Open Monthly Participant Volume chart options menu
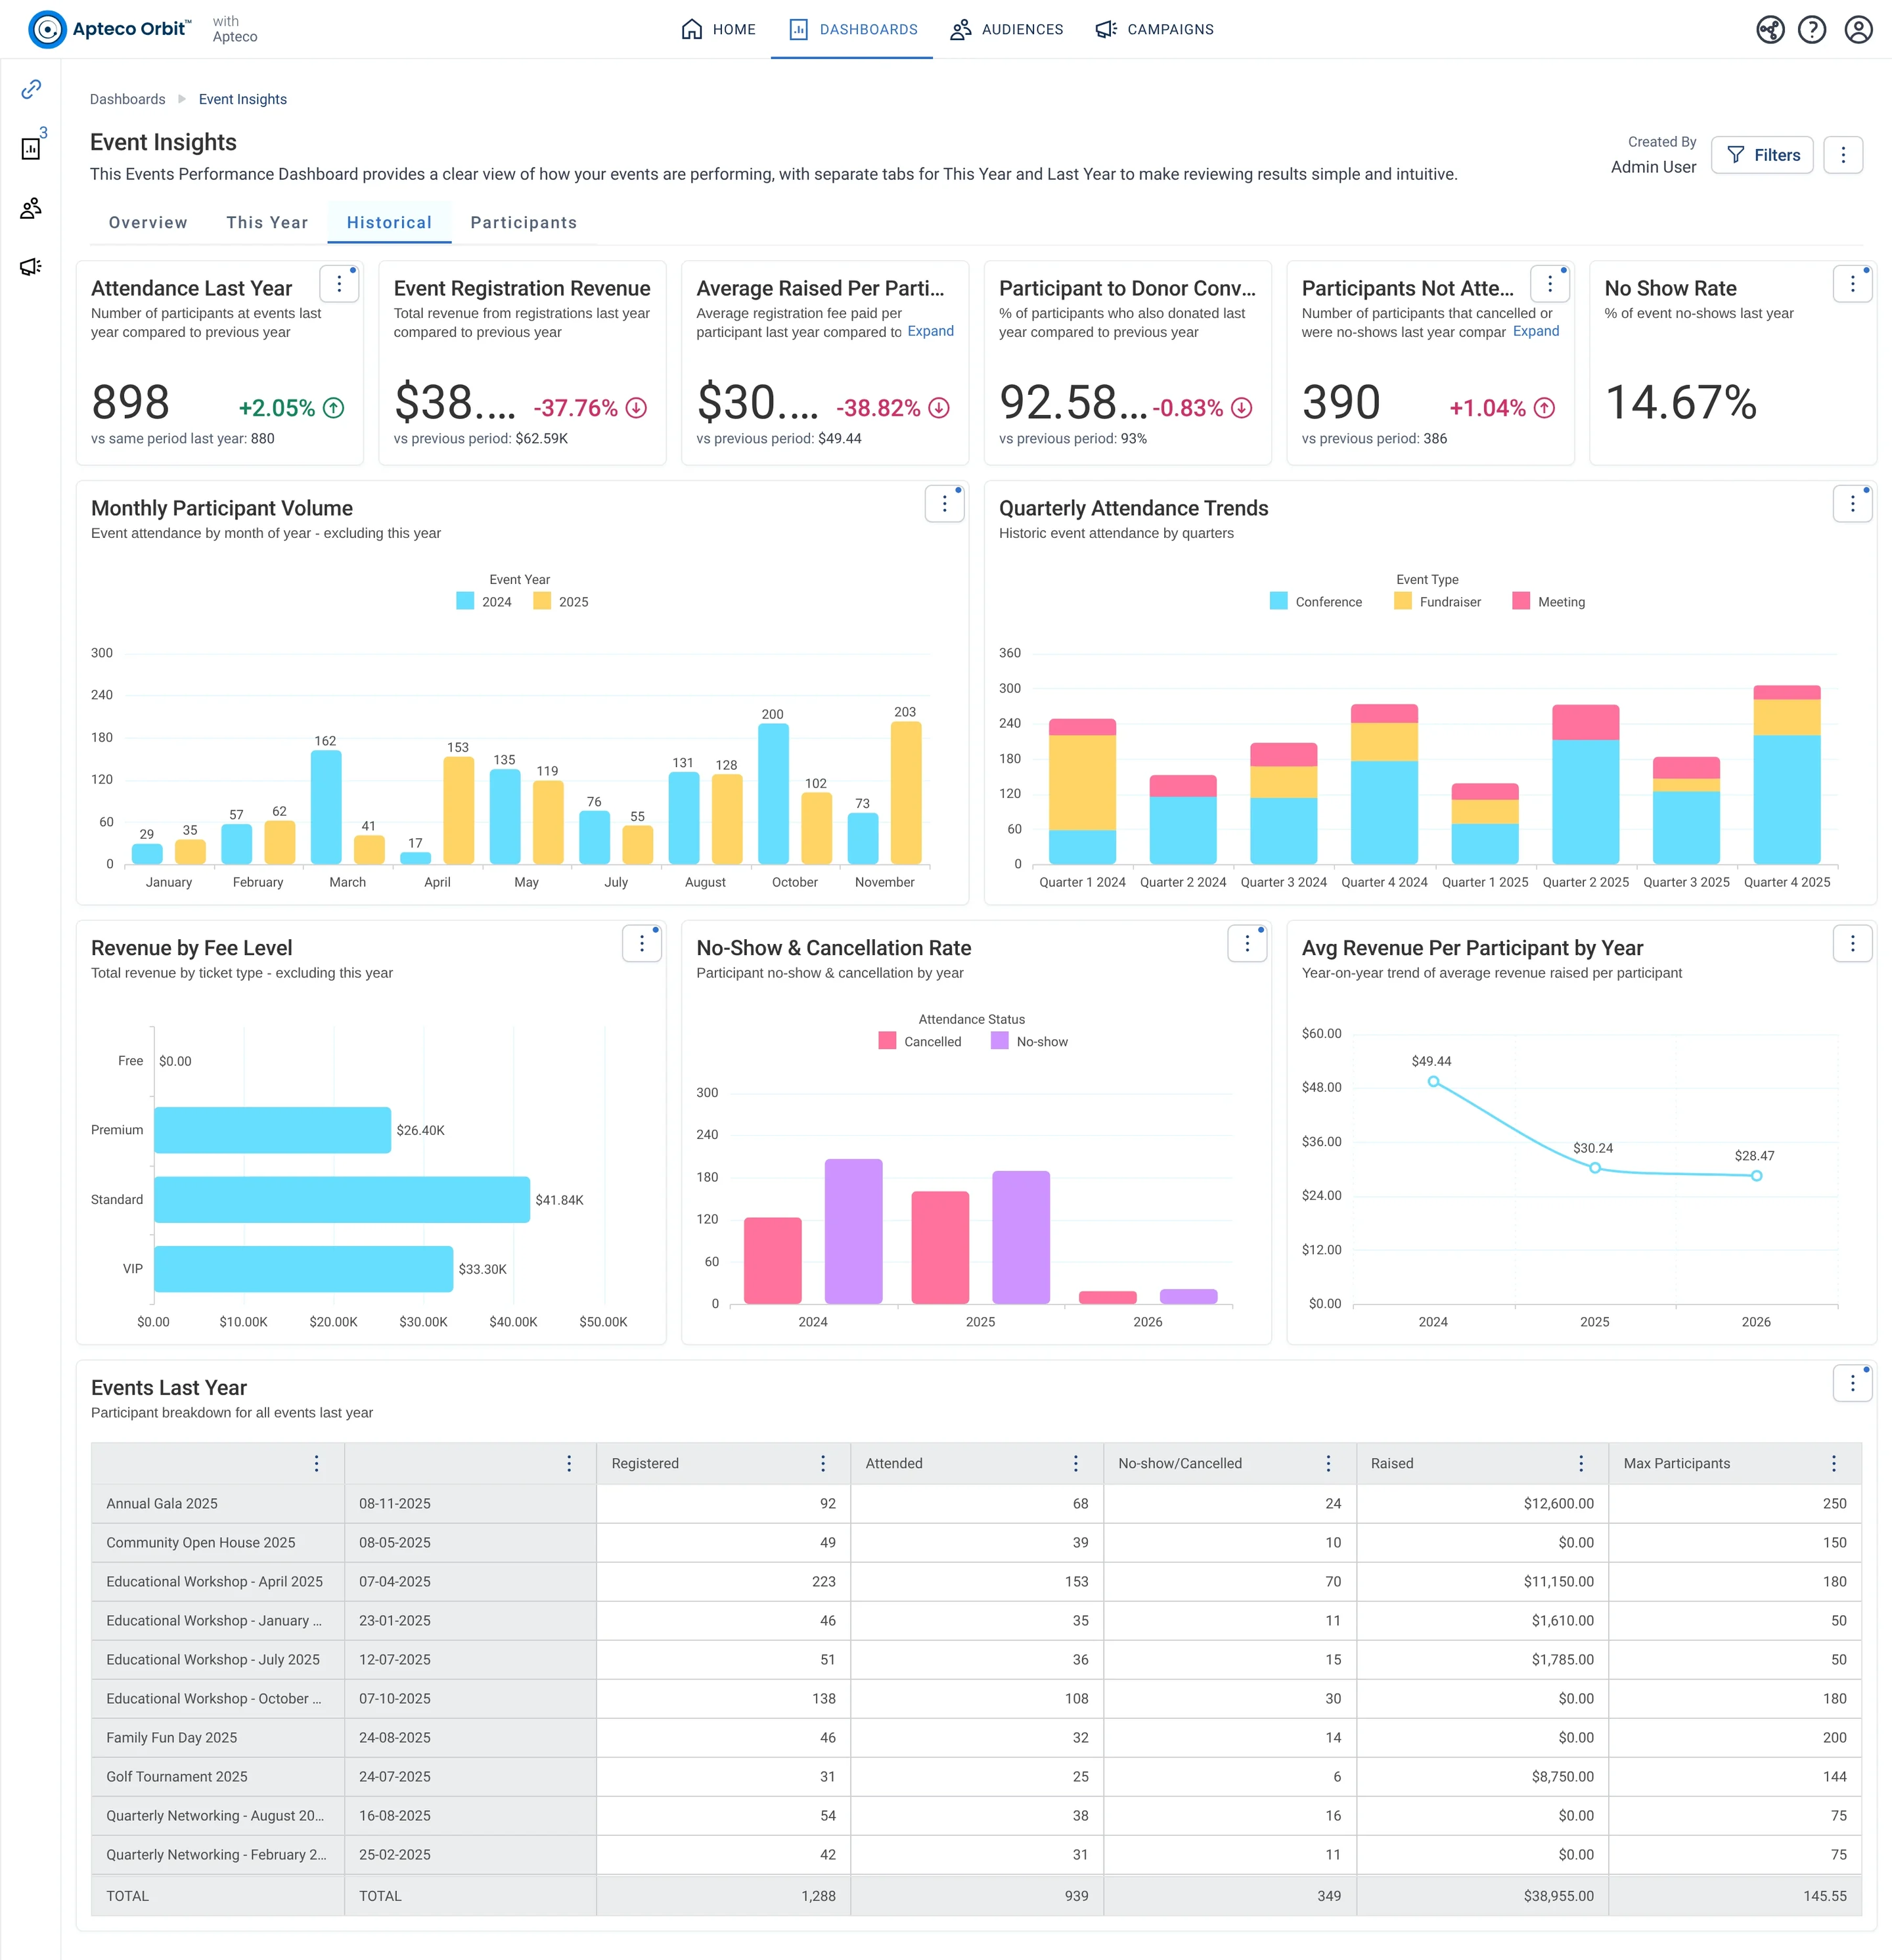 (944, 504)
